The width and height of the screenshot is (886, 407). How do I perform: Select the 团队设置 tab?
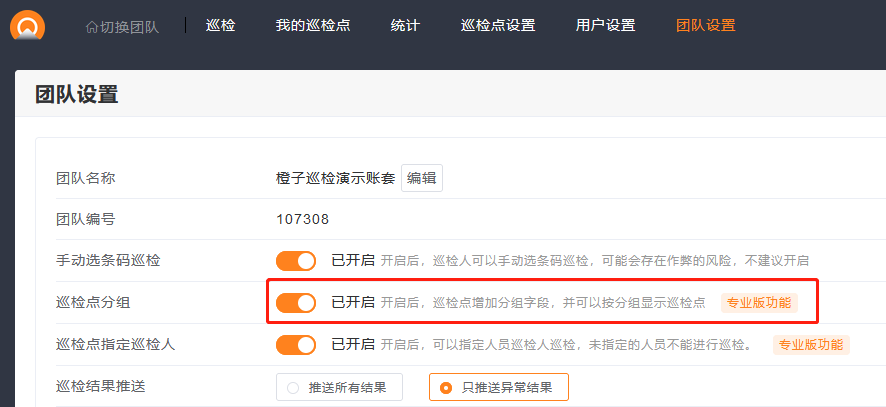[706, 25]
